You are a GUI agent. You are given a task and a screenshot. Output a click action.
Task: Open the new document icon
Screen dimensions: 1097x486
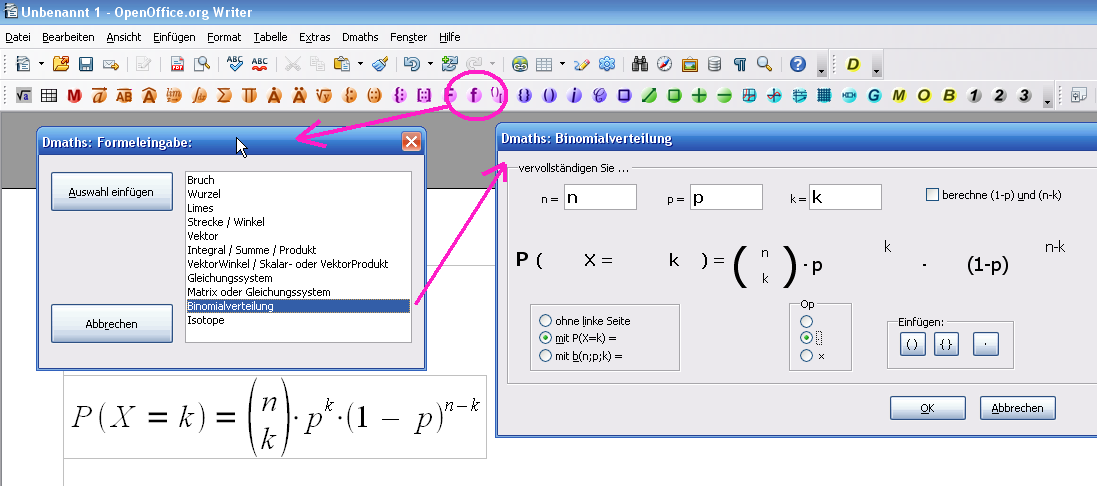(23, 64)
